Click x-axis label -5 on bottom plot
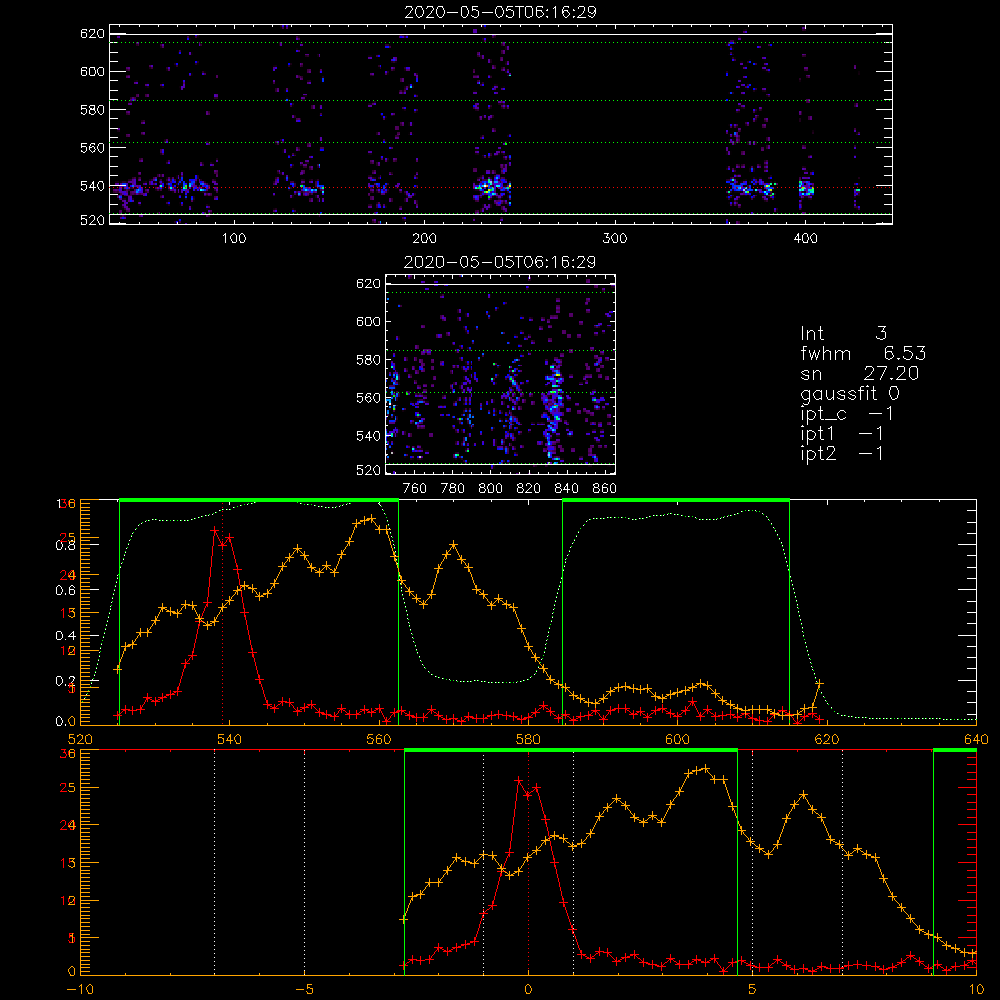The image size is (1000, 1000). click(x=304, y=990)
